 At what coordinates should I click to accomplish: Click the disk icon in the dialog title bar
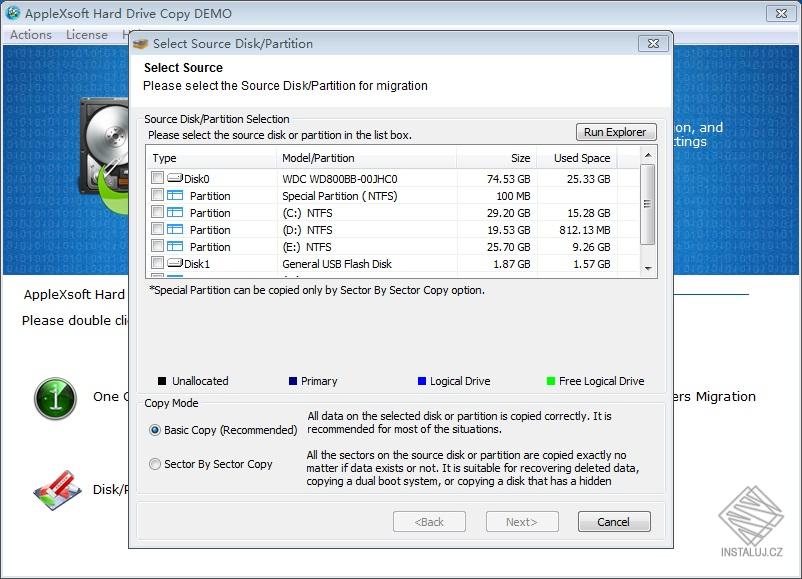[140, 43]
